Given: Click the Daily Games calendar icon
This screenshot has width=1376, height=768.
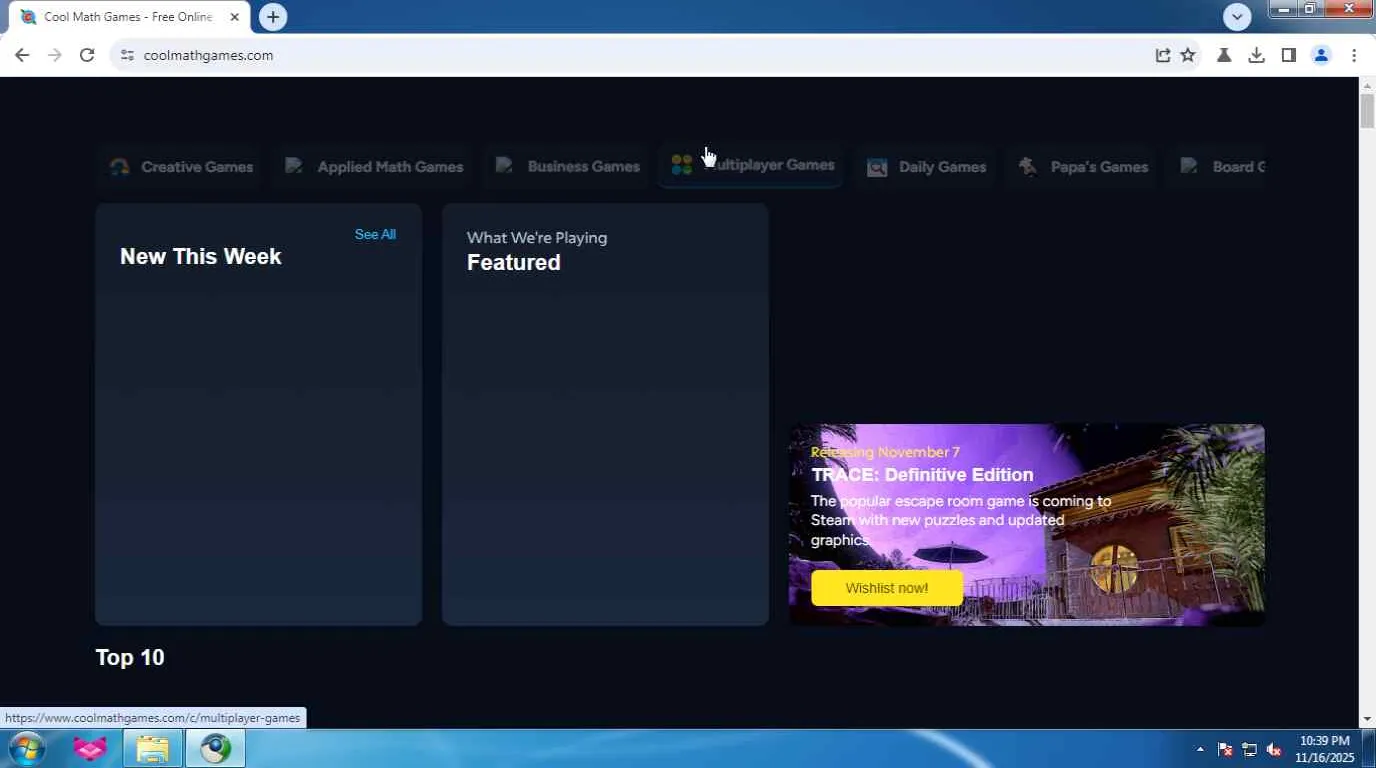Looking at the screenshot, I should point(877,167).
